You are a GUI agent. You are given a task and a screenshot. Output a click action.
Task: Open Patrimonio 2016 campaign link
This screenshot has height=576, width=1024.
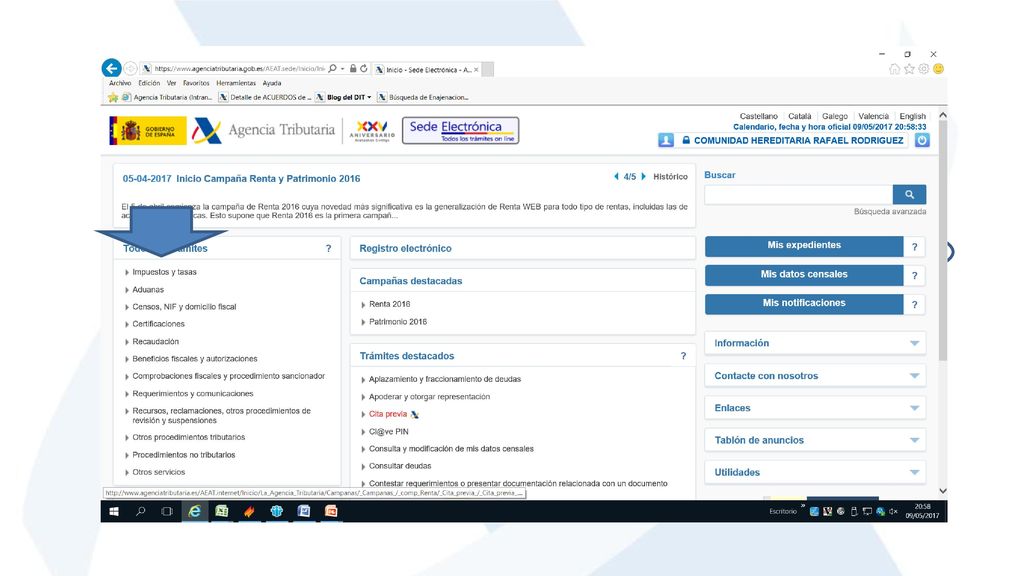click(398, 322)
